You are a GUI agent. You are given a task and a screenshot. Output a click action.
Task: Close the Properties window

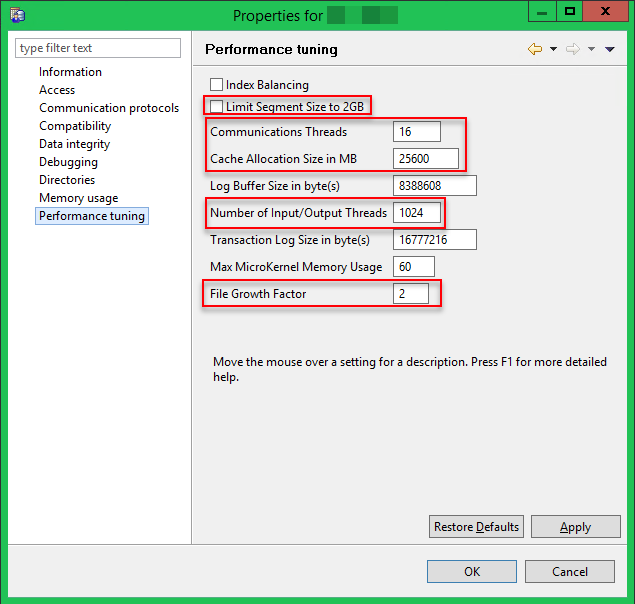click(605, 11)
